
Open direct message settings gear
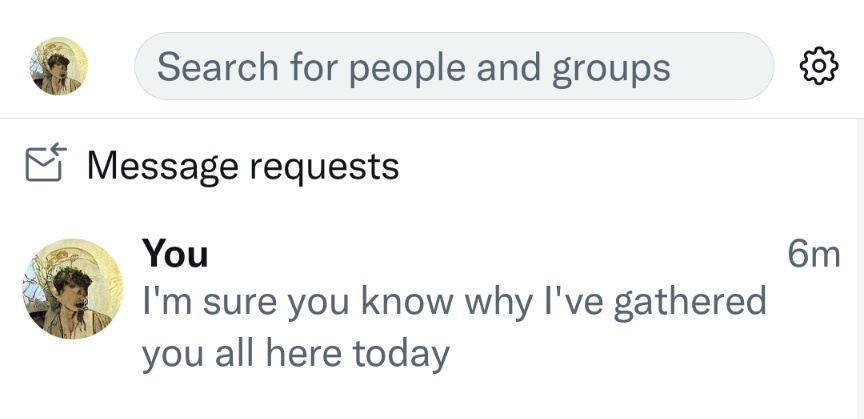pyautogui.click(x=818, y=66)
